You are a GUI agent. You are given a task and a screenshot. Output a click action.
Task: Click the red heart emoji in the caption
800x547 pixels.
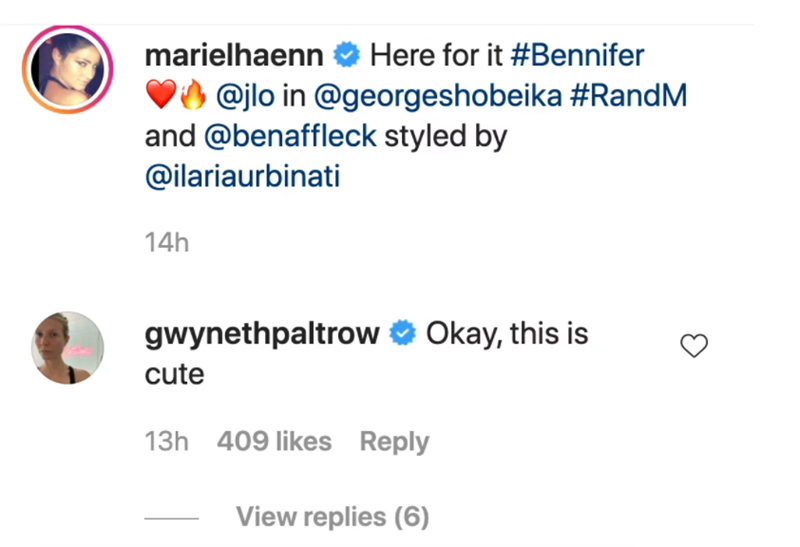(160, 97)
